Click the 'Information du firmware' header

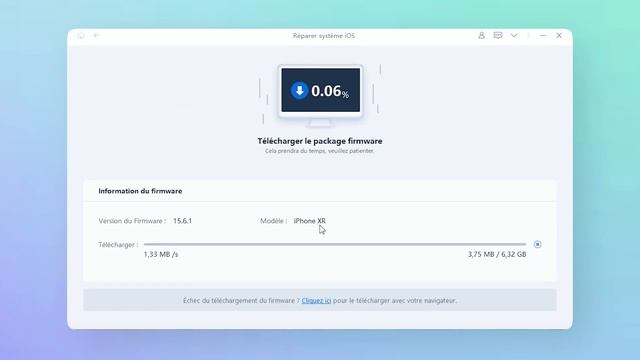coord(140,191)
